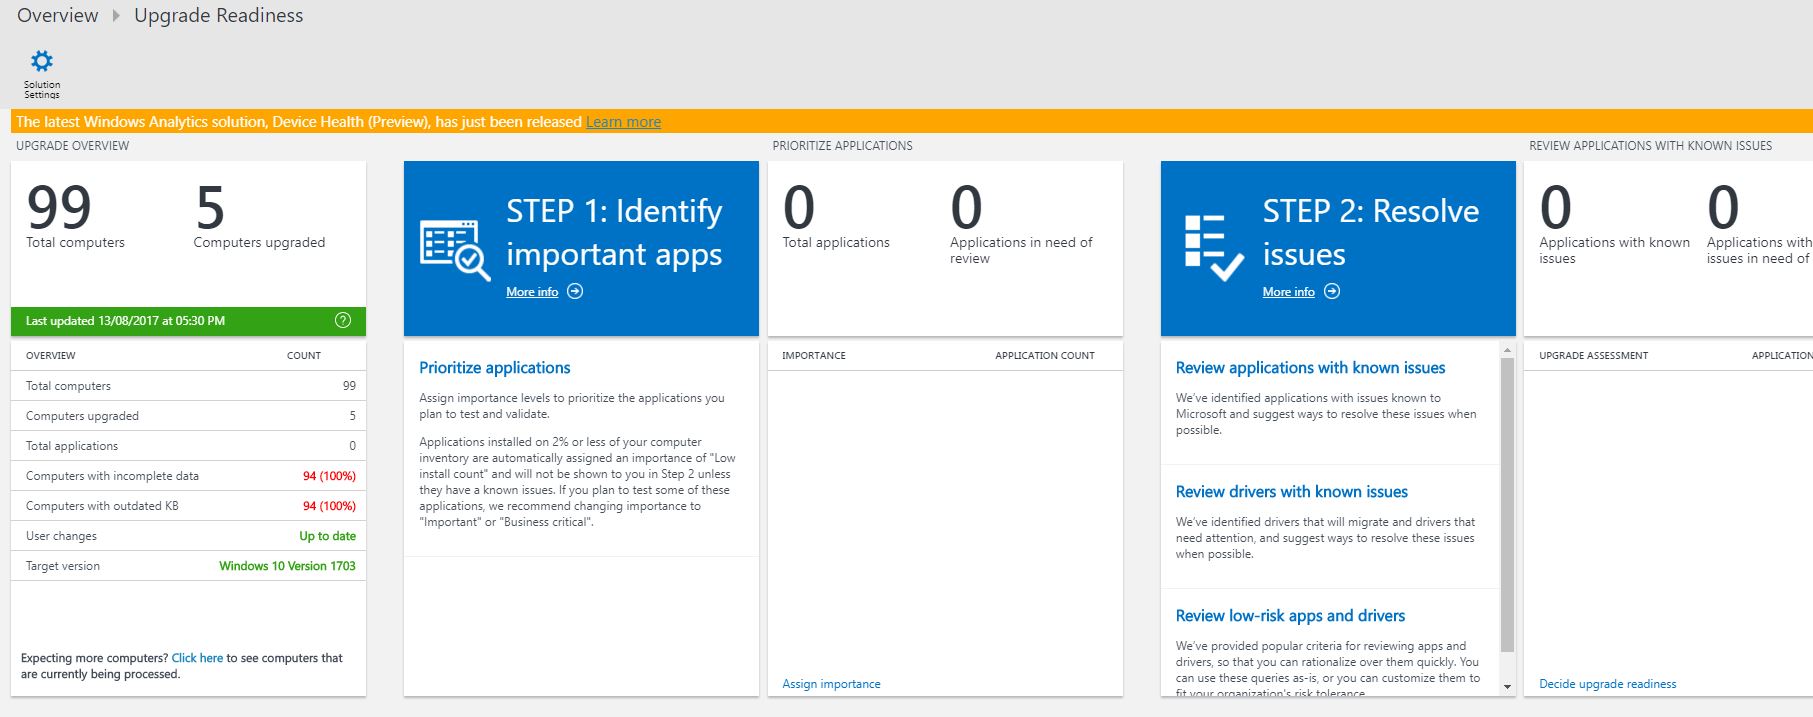
Task: Click Computers with outdated KB row
Action: pyautogui.click(x=189, y=506)
